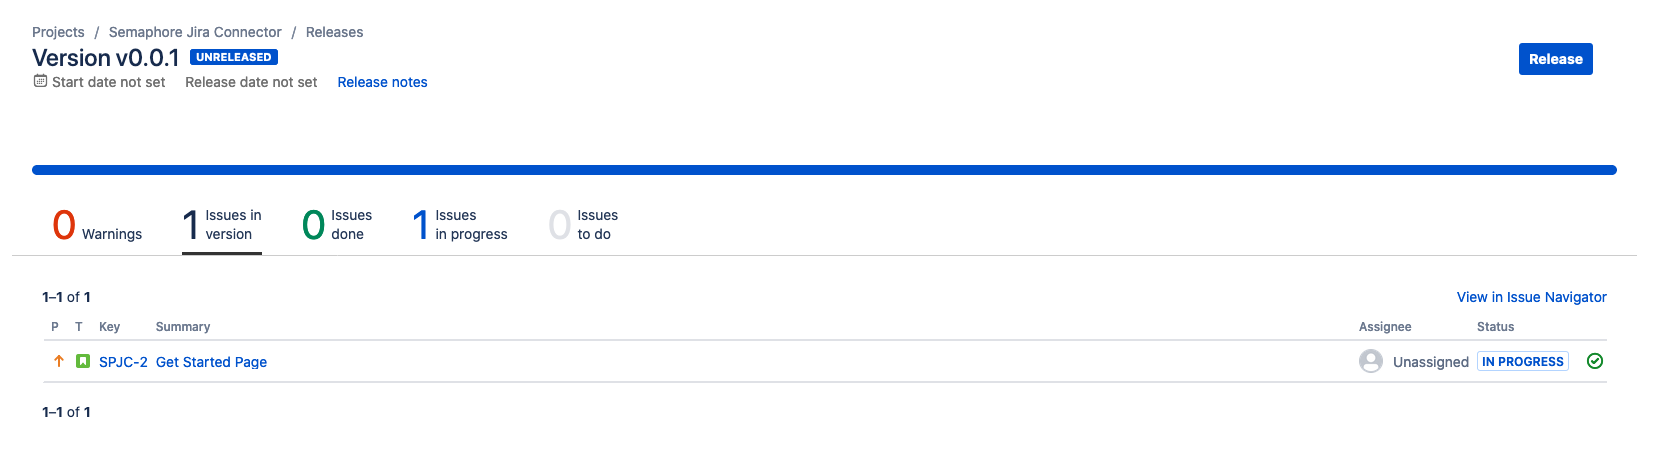The image size is (1655, 450).
Task: Select the Issues in progress tab
Action: 460,225
